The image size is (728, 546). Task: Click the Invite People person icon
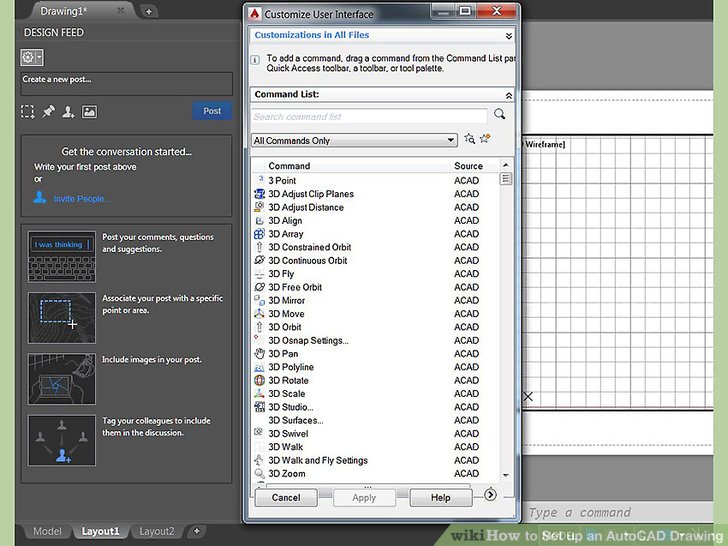[x=40, y=198]
